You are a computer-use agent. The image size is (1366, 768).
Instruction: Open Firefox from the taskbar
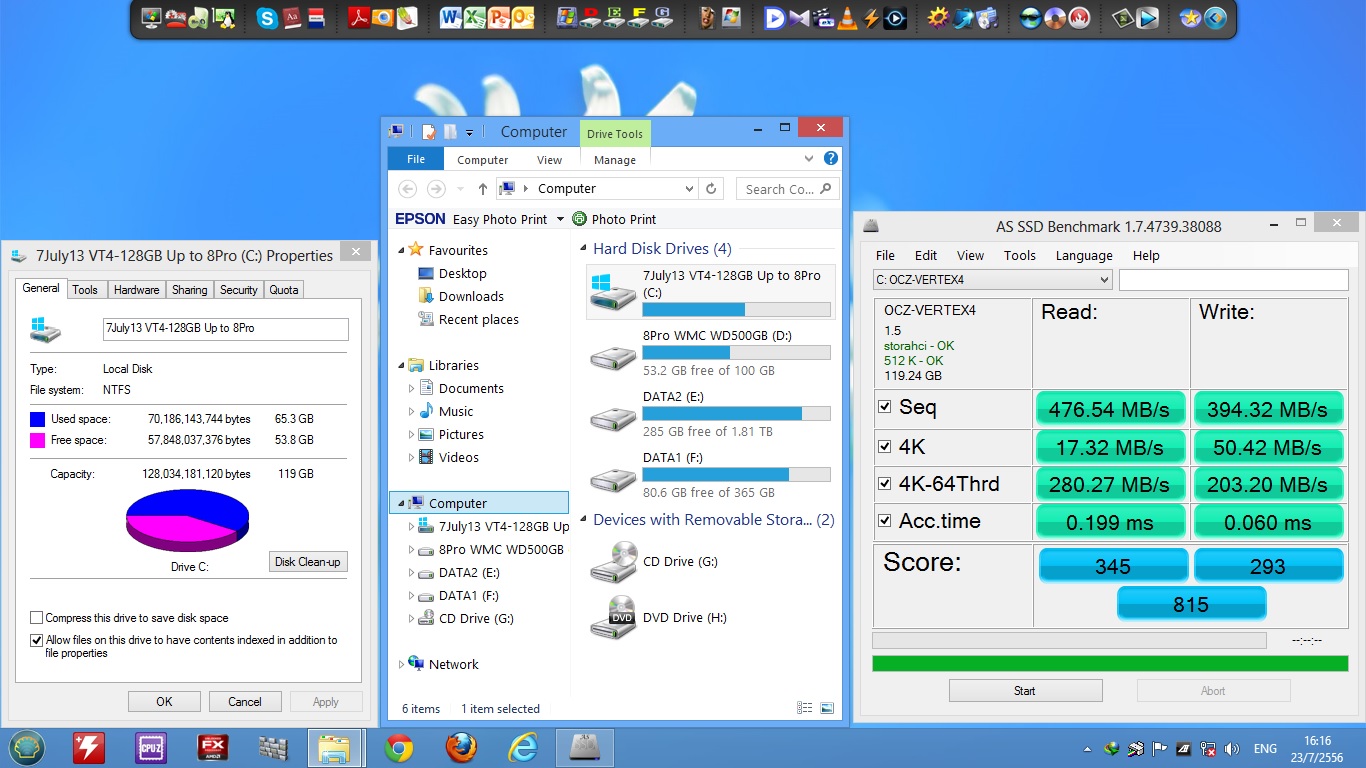click(x=461, y=747)
